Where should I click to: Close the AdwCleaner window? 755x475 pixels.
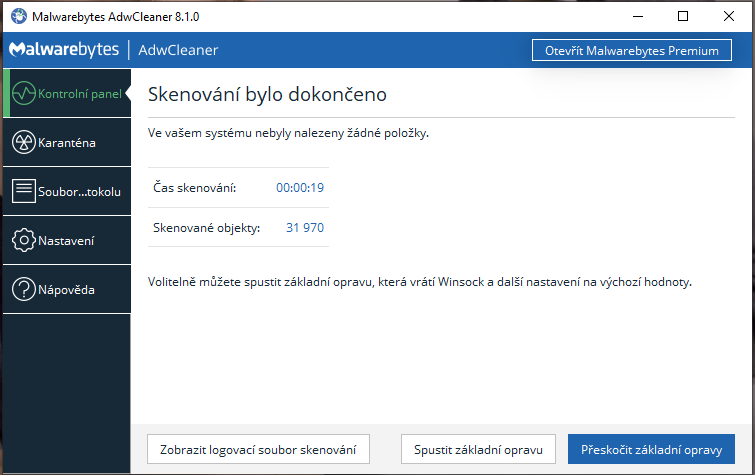click(729, 16)
